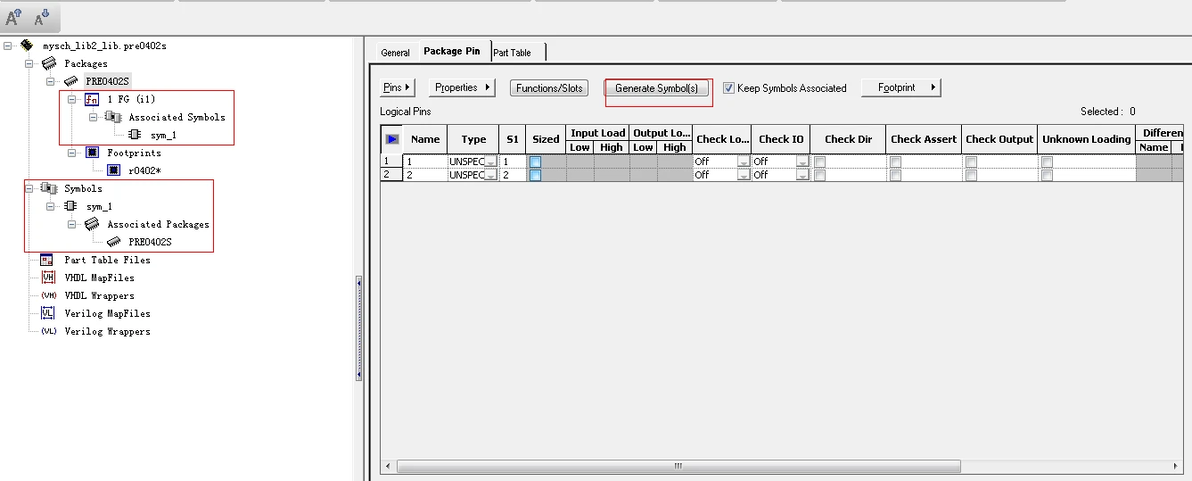Collapse the Symbols tree node
Screen dimensions: 1192x481
[29, 188]
